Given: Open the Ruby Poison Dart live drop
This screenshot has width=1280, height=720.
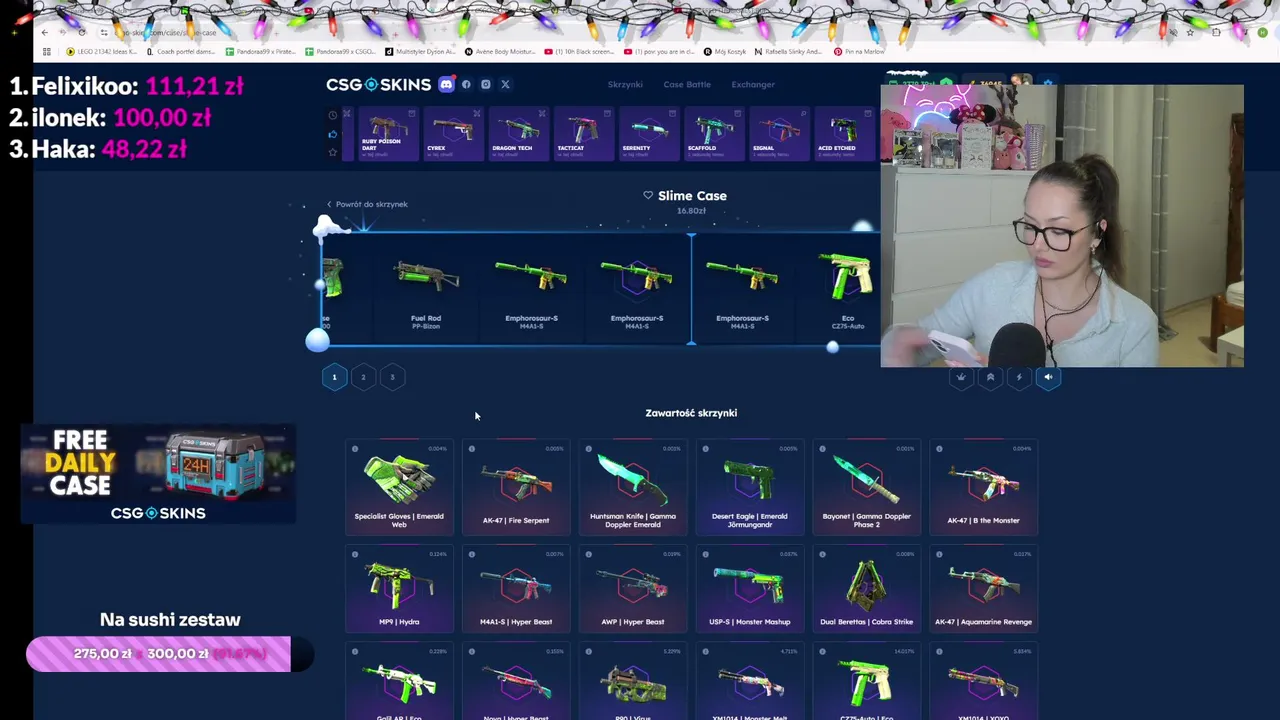Looking at the screenshot, I should point(388,134).
